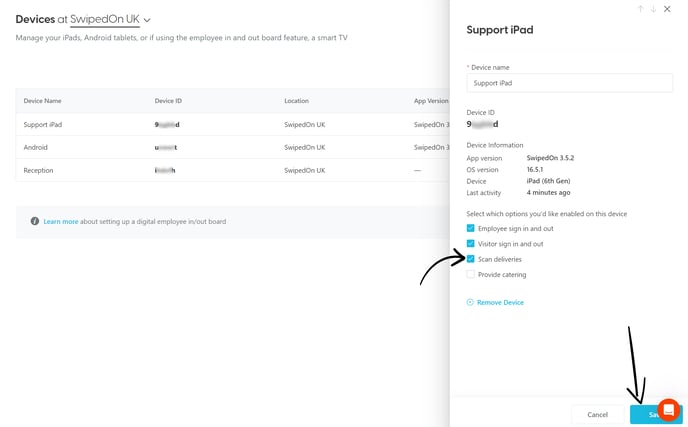
Task: Select the Reception device row name
Action: coord(38,170)
